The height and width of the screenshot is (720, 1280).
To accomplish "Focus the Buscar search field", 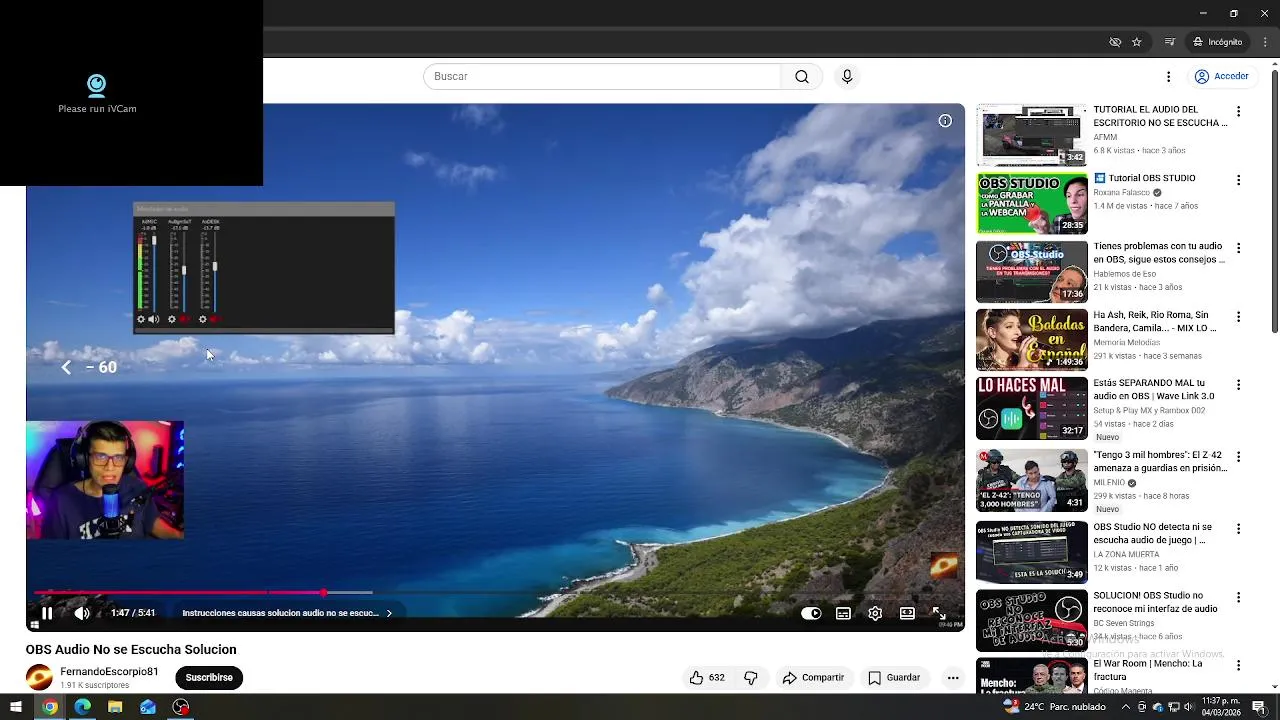I will [x=602, y=77].
